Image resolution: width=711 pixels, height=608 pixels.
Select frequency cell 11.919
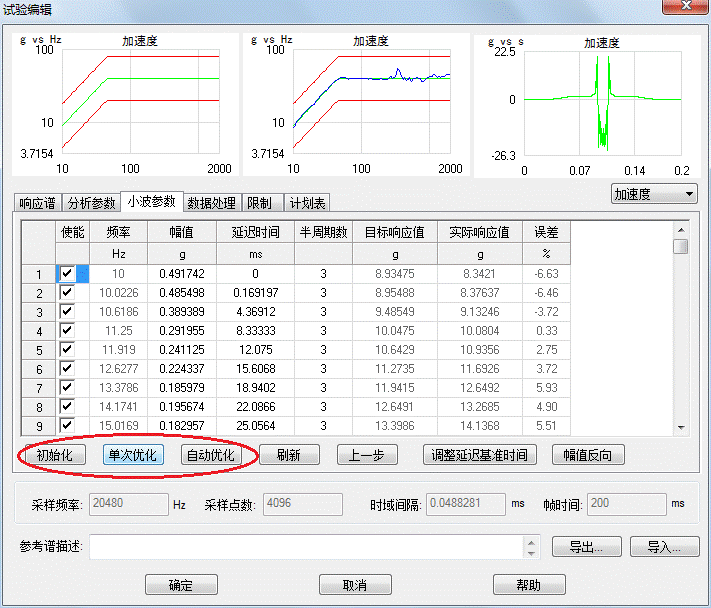(118, 350)
